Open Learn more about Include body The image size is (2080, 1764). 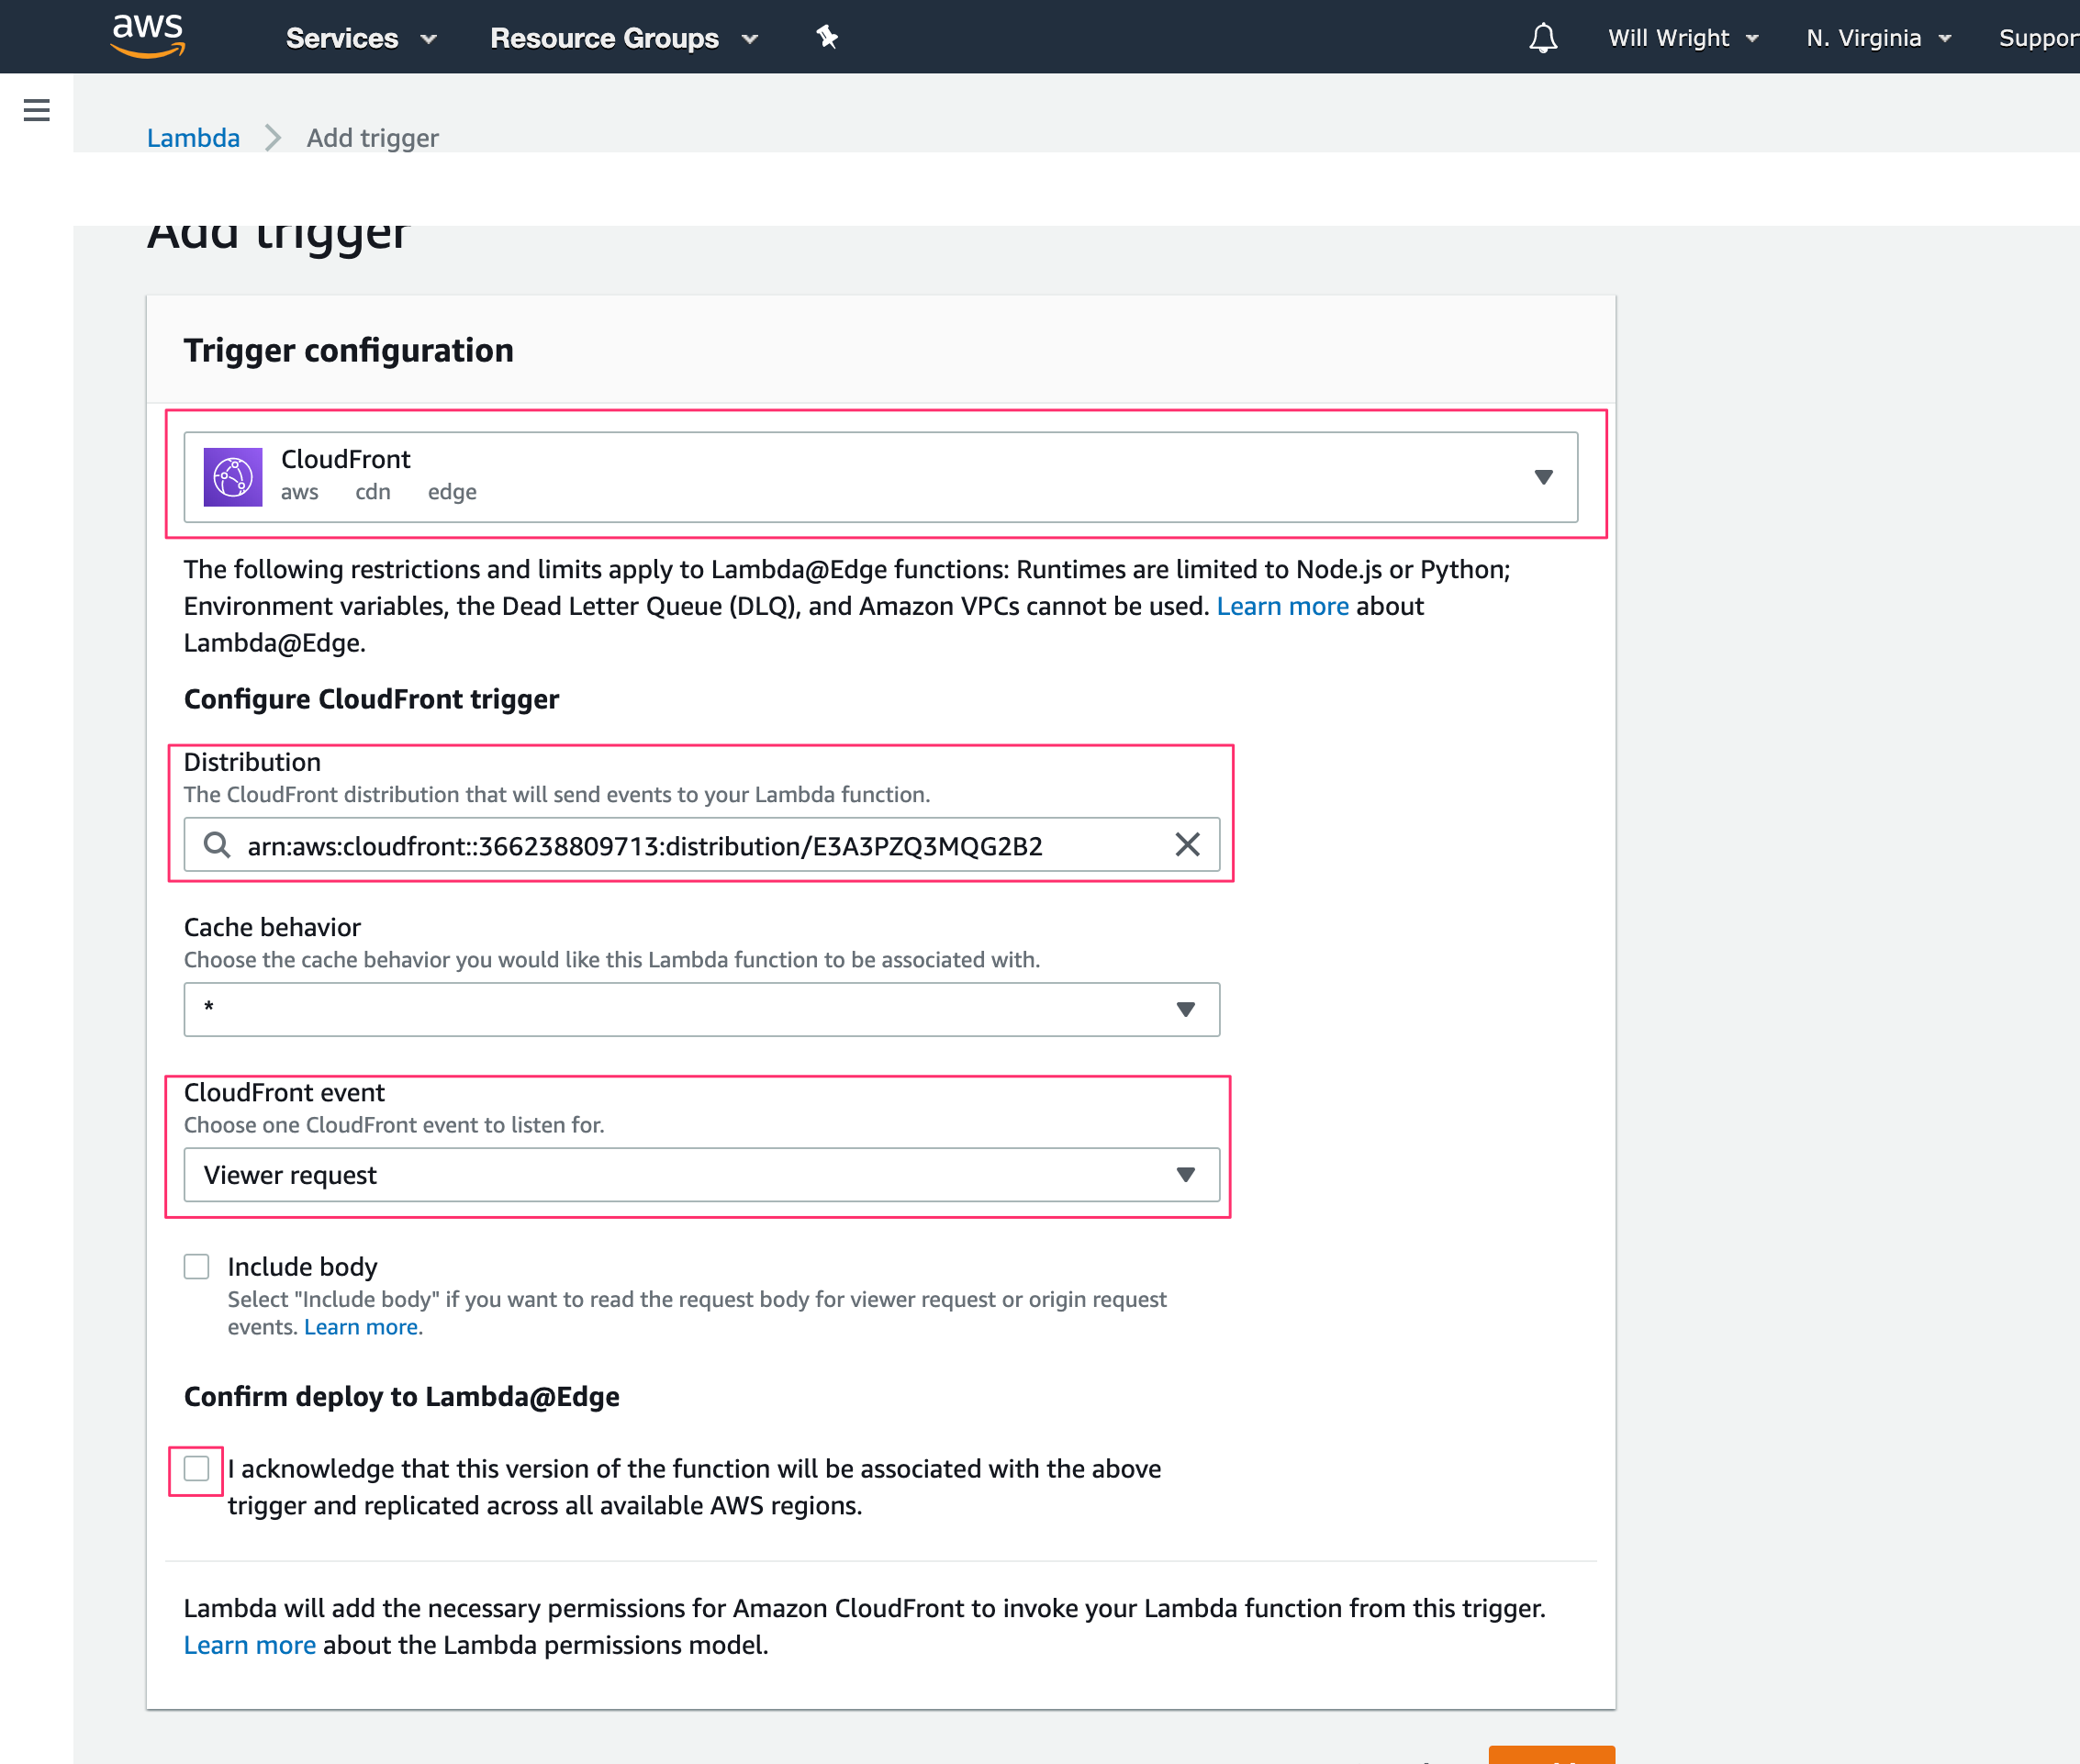coord(361,1327)
